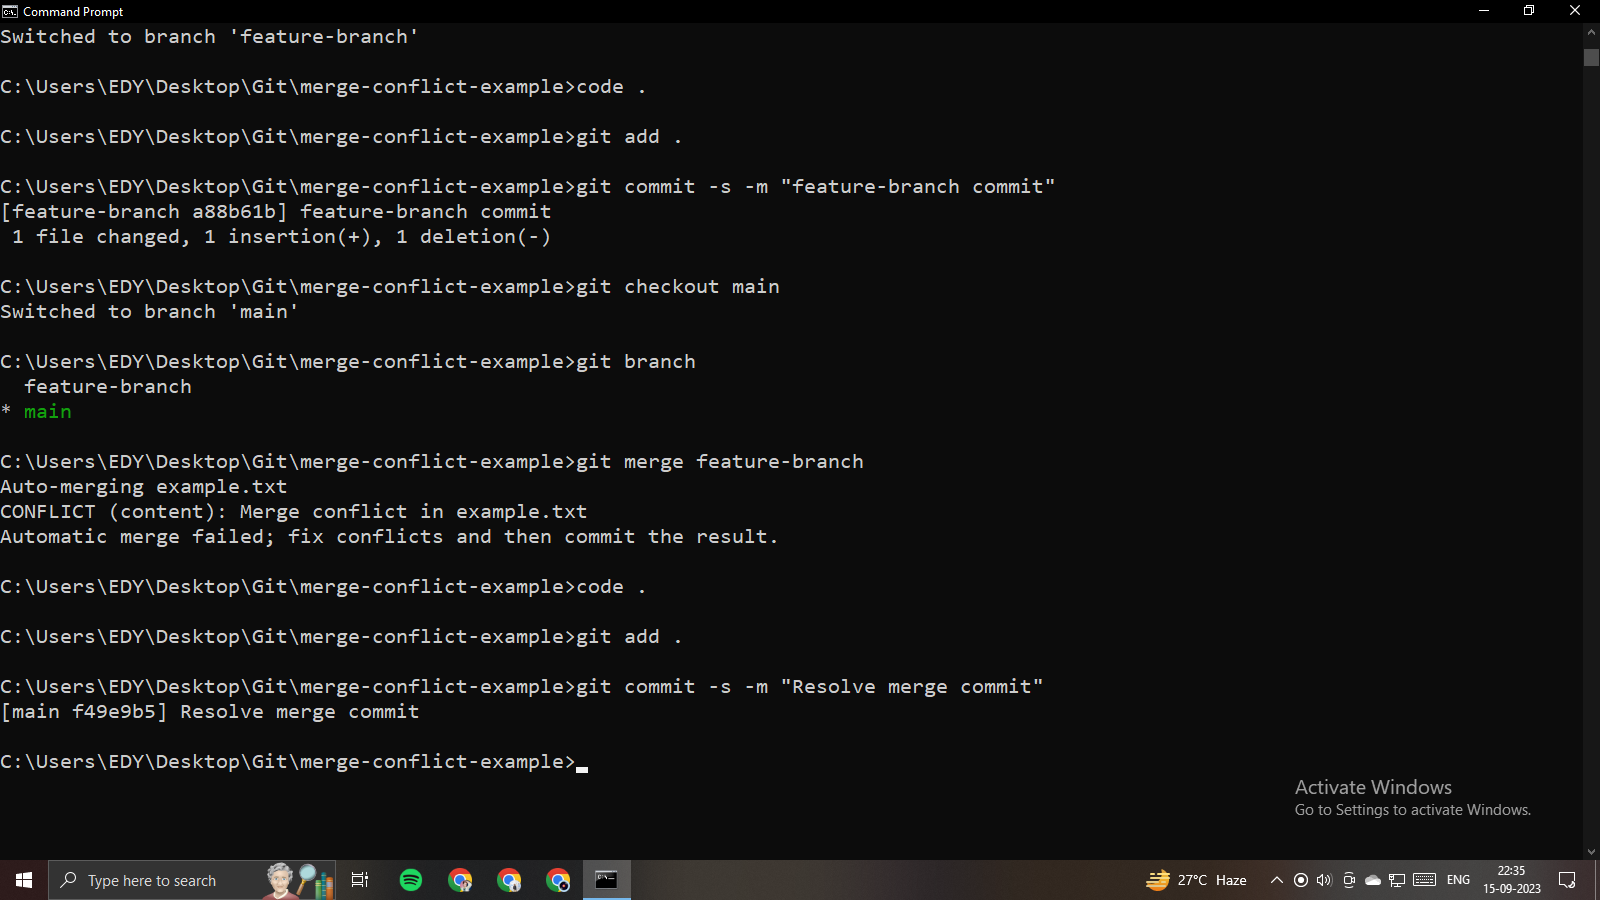Show hidden icons with the tray chevron
Image resolution: width=1600 pixels, height=900 pixels.
coord(1277,880)
